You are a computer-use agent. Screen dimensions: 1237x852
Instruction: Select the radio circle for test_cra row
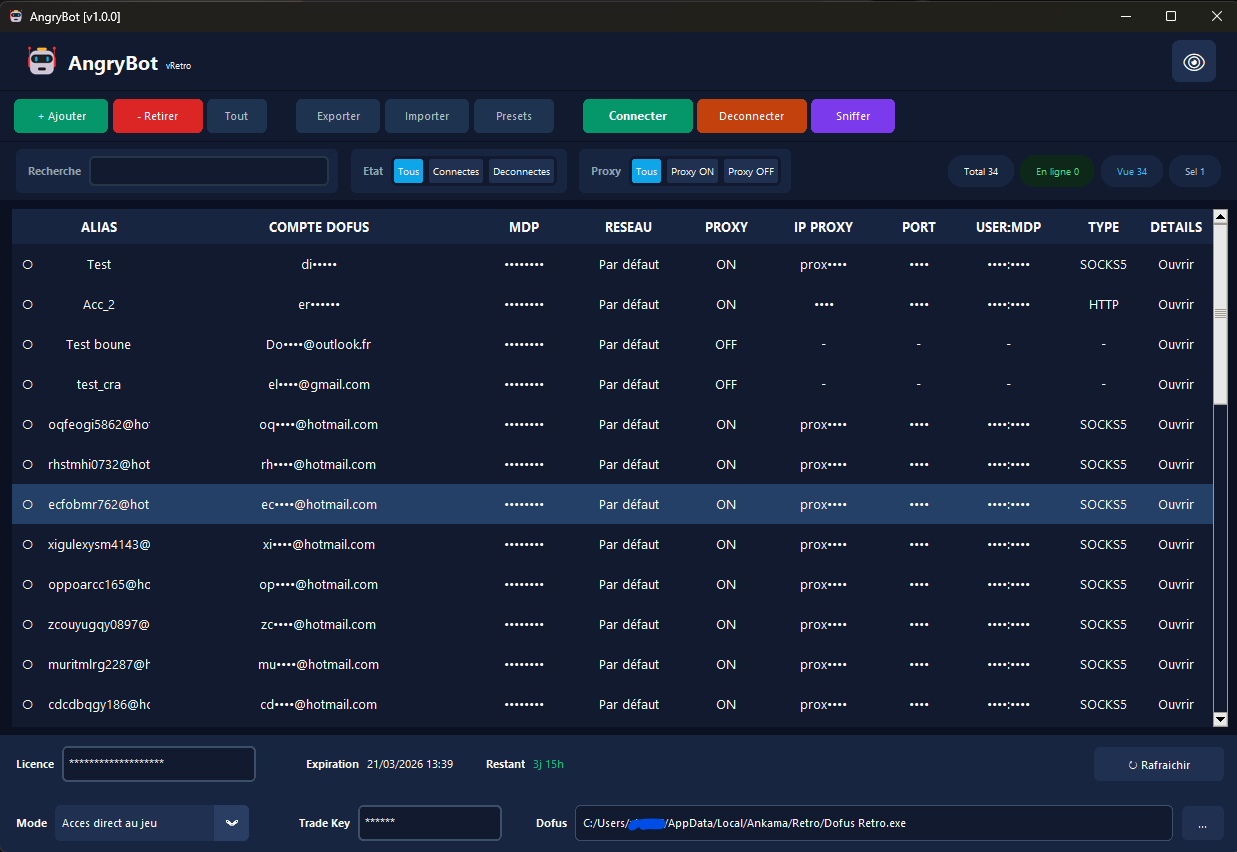[x=28, y=385]
